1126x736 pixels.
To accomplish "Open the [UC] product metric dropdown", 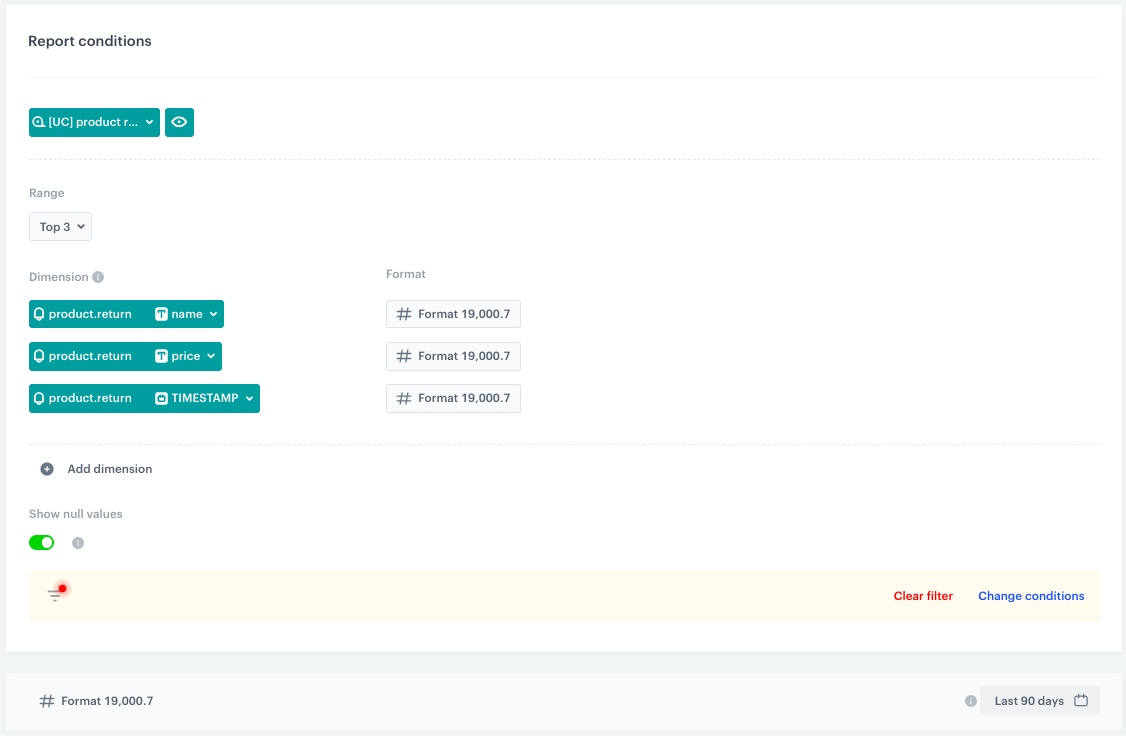I will (x=94, y=122).
